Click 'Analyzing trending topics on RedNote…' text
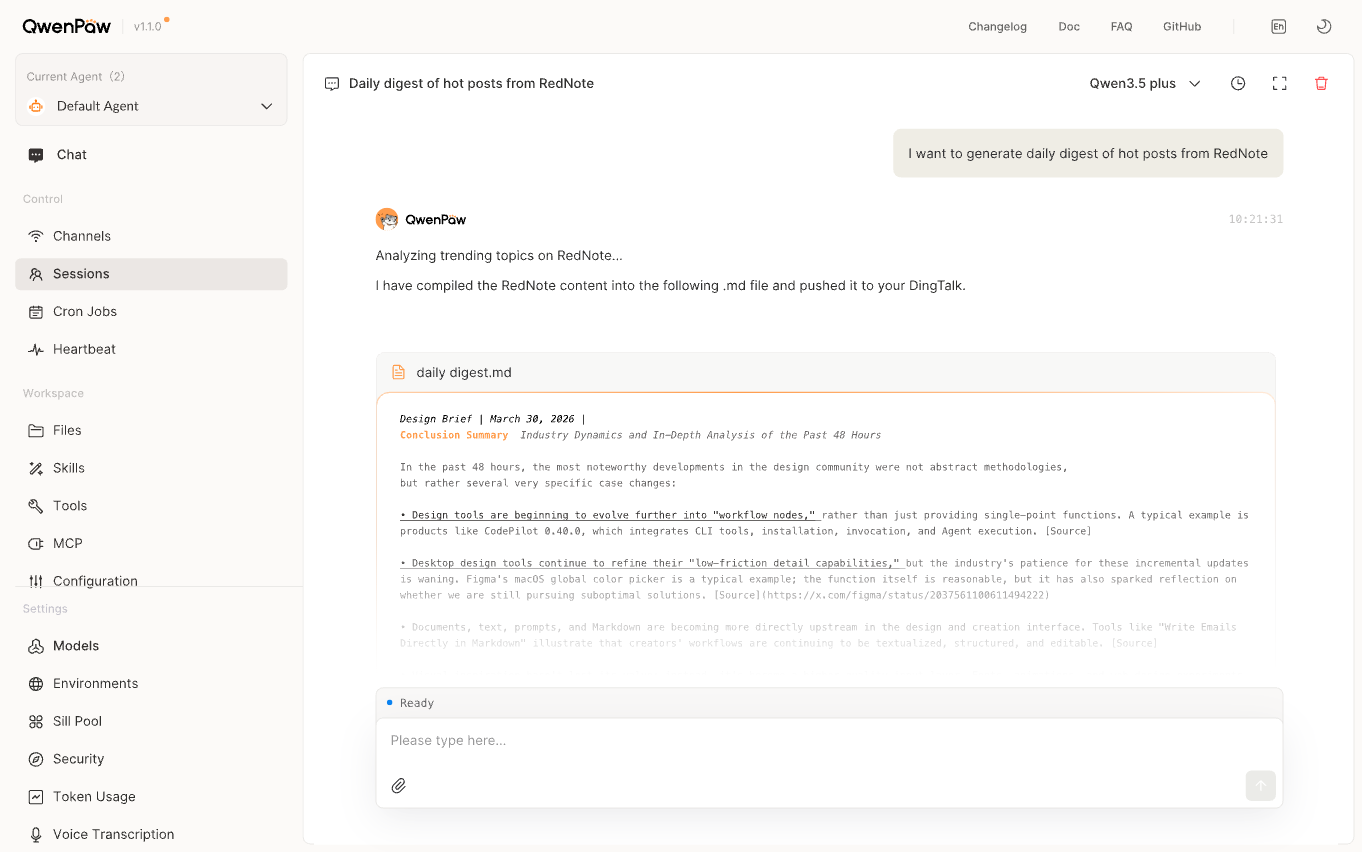1362x852 pixels. click(x=499, y=256)
